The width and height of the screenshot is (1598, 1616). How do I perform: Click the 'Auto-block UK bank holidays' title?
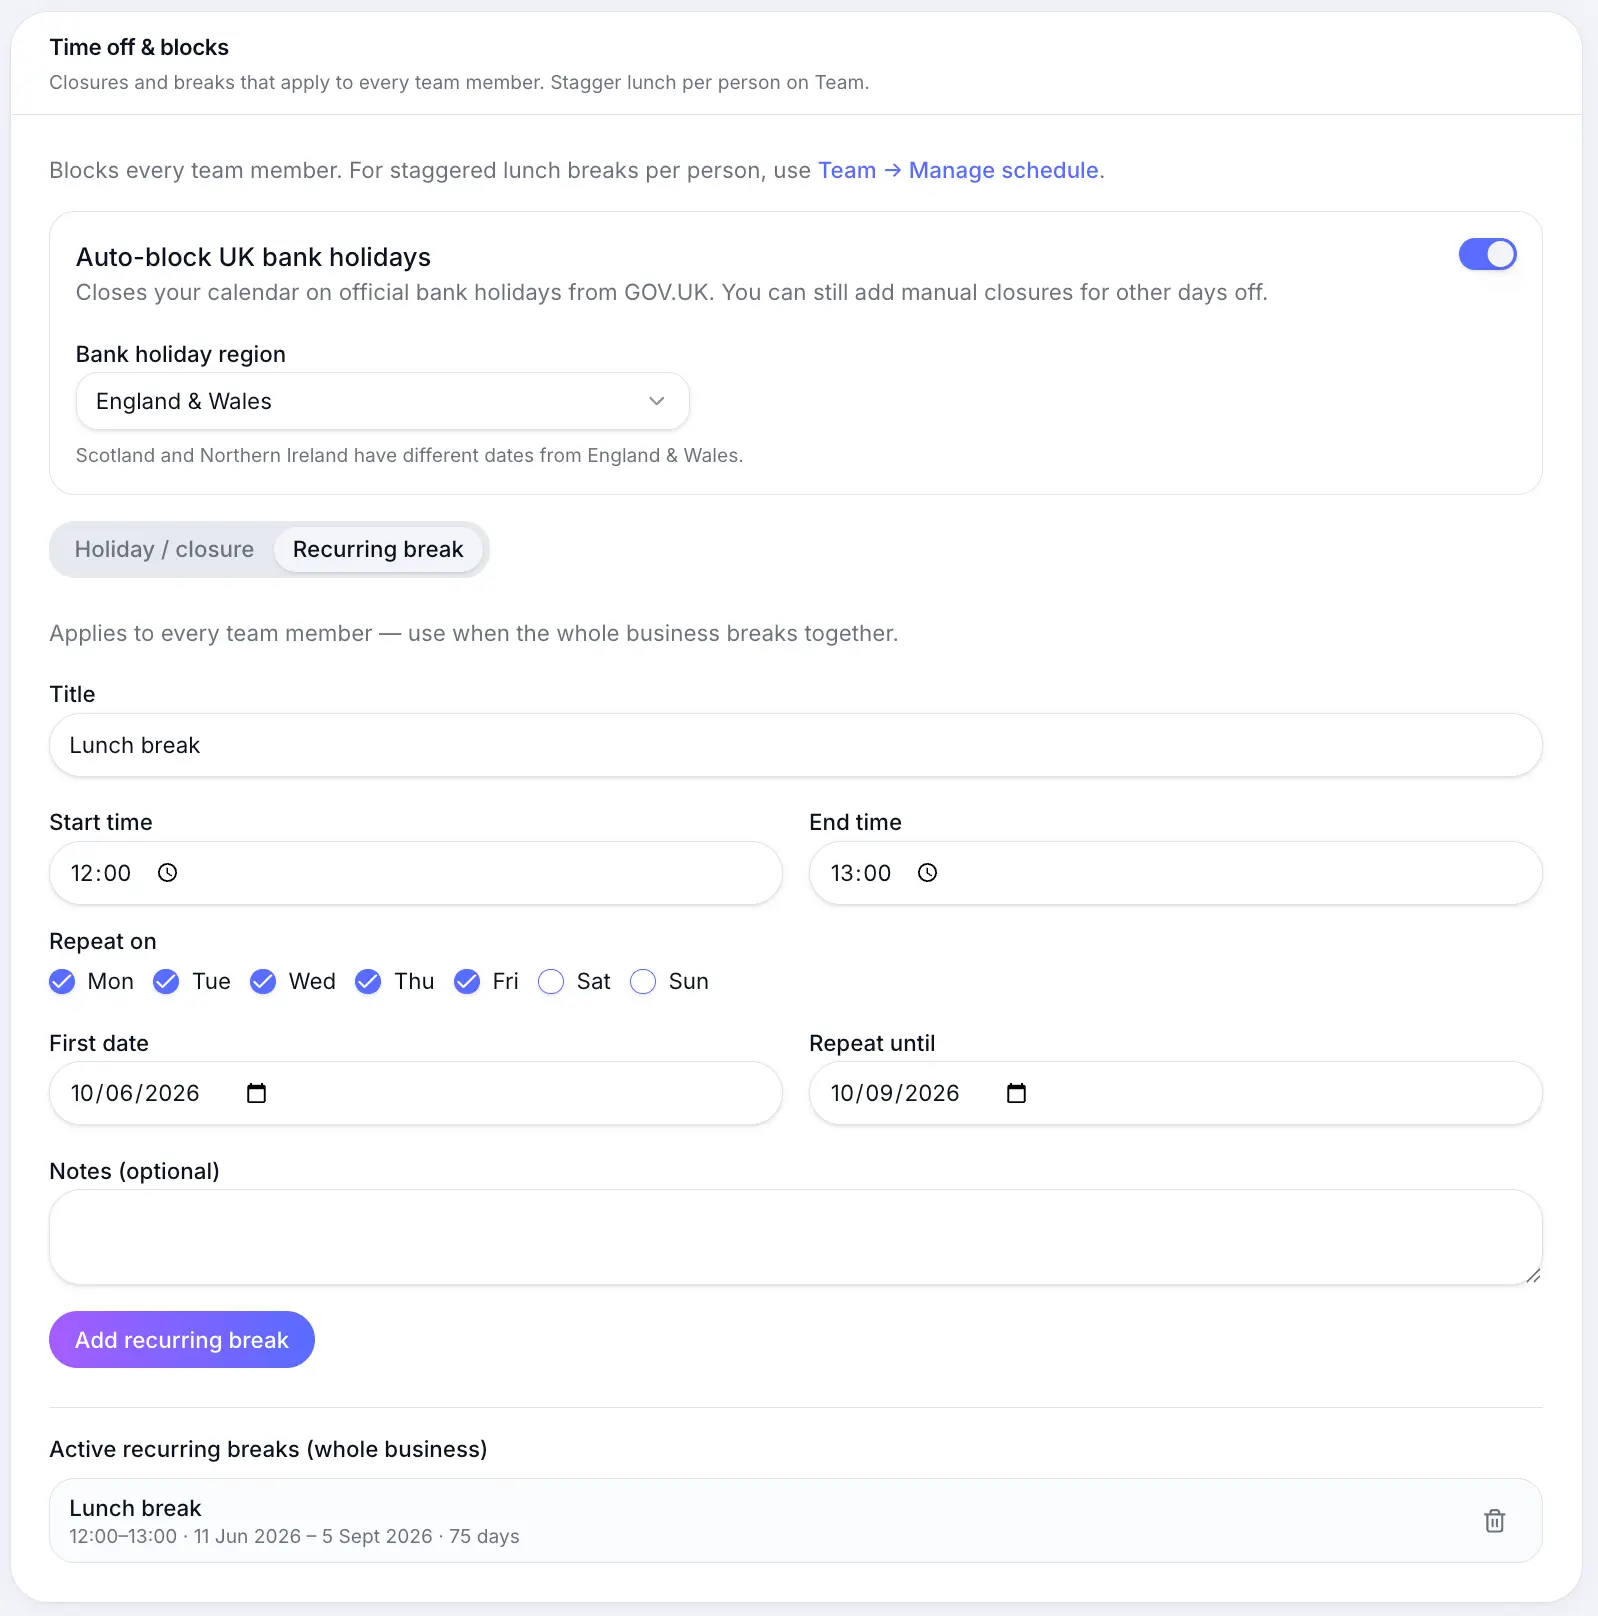click(x=253, y=257)
